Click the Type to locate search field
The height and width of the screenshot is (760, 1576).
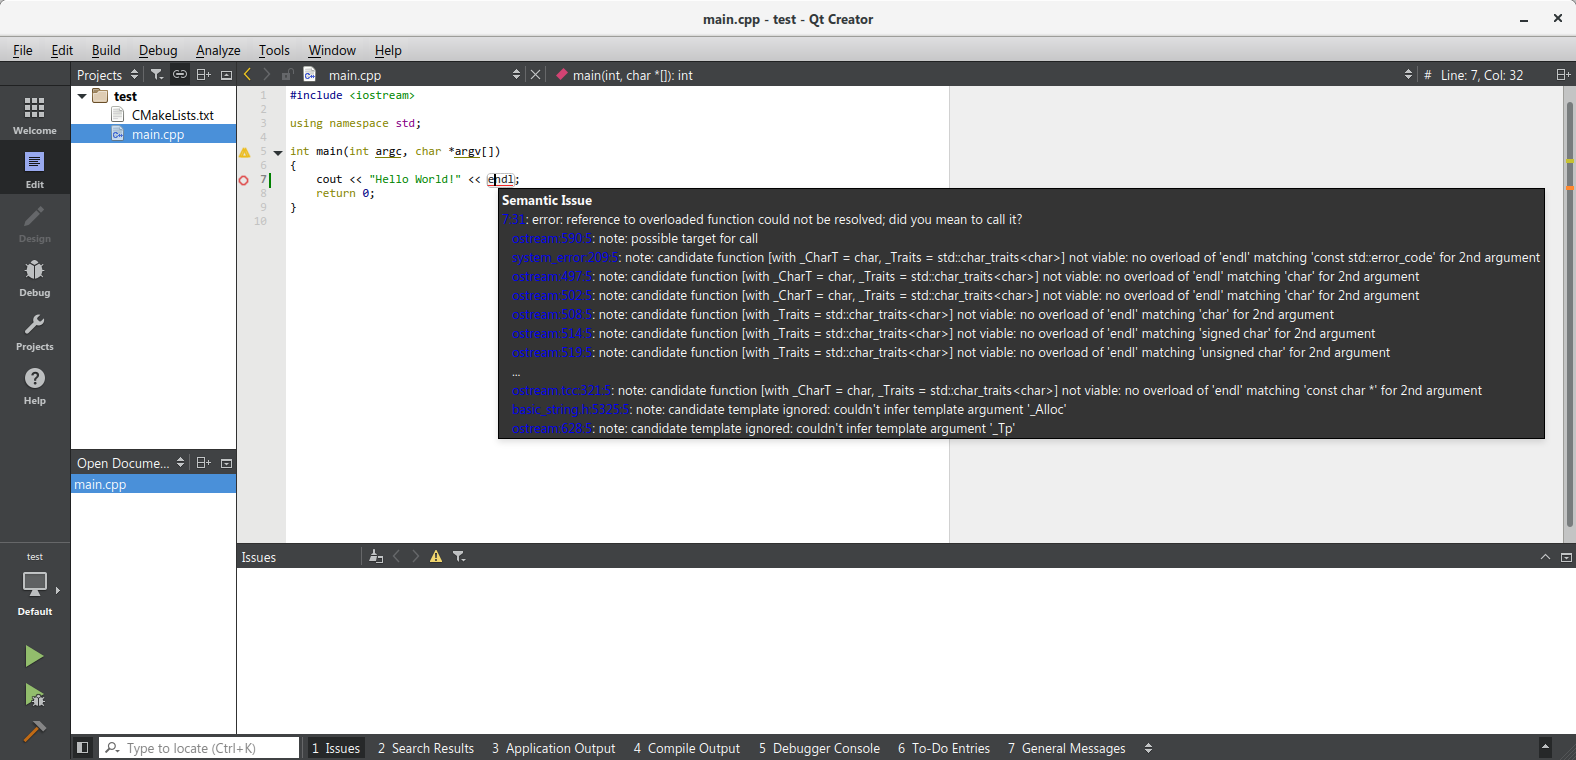pos(199,747)
